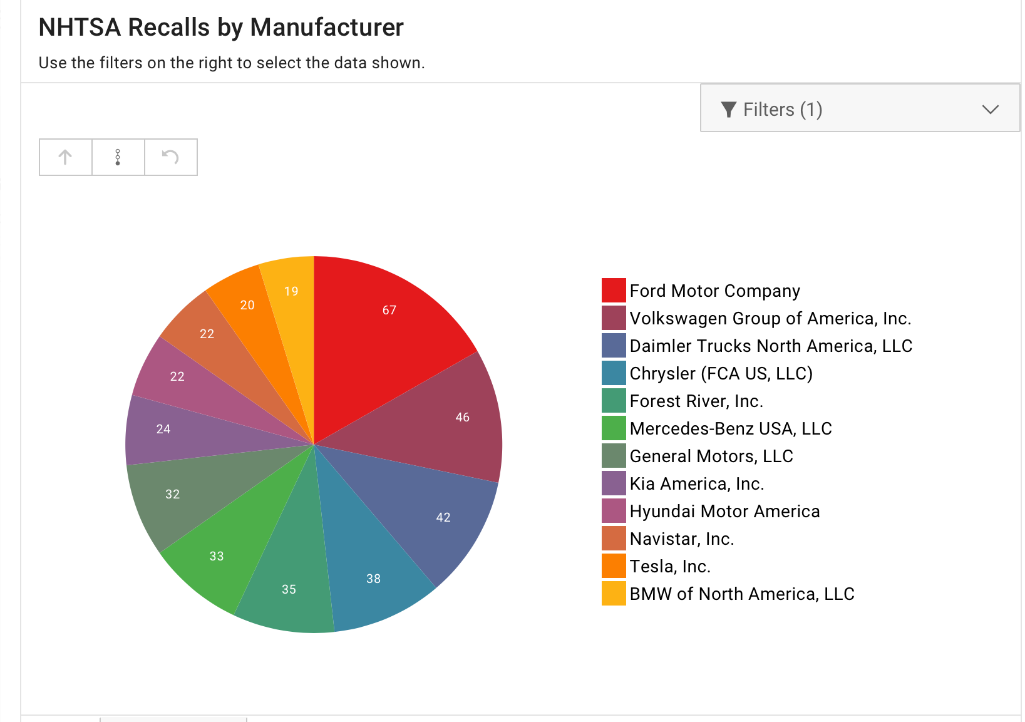Click the drill path icon with three dots
The width and height of the screenshot is (1025, 722).
(x=118, y=157)
